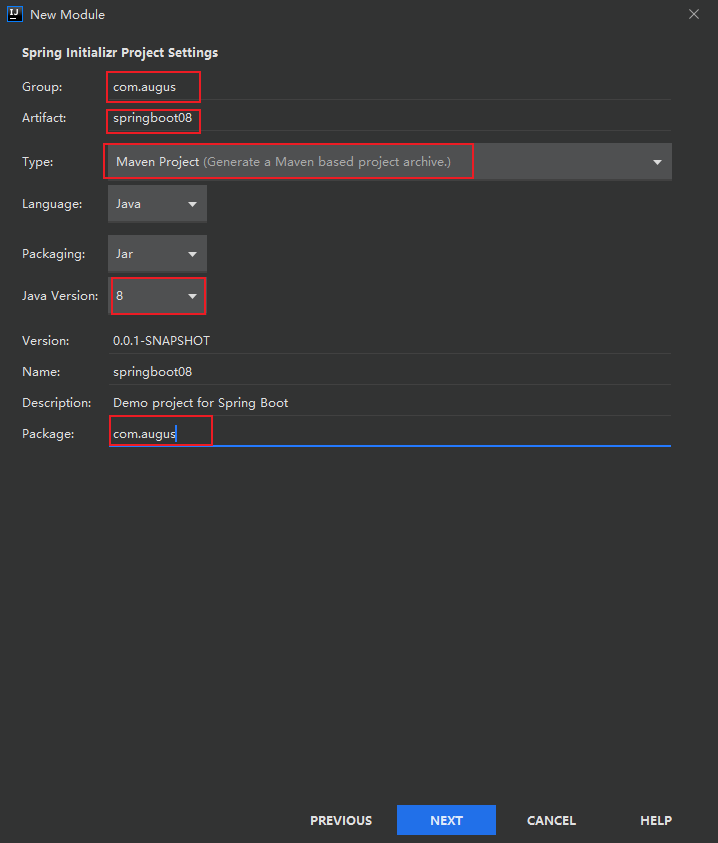Expand the Packaging dropdown
Viewport: 718px width, 843px height.
click(x=190, y=253)
